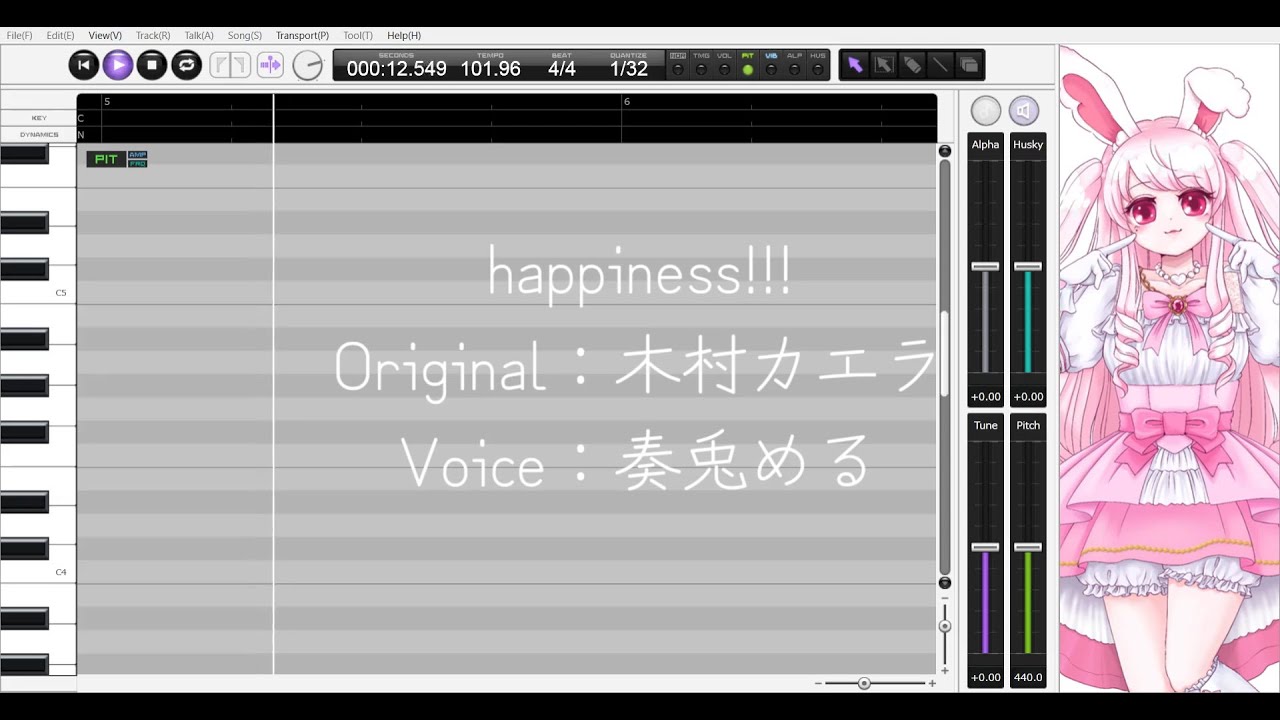Toggle the loop playback button
This screenshot has width=1280, height=720.
pos(186,65)
